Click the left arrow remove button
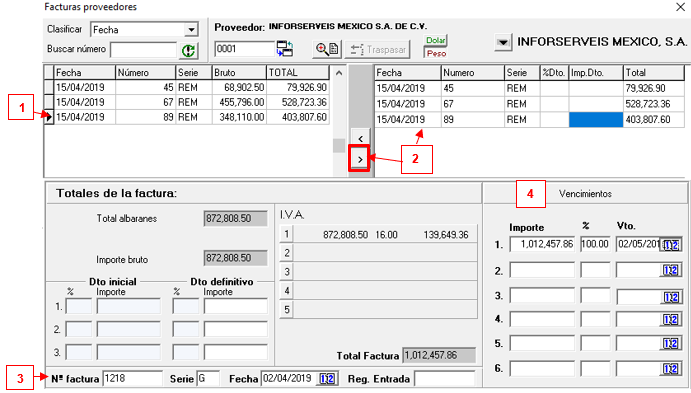The width and height of the screenshot is (691, 393). (360, 138)
